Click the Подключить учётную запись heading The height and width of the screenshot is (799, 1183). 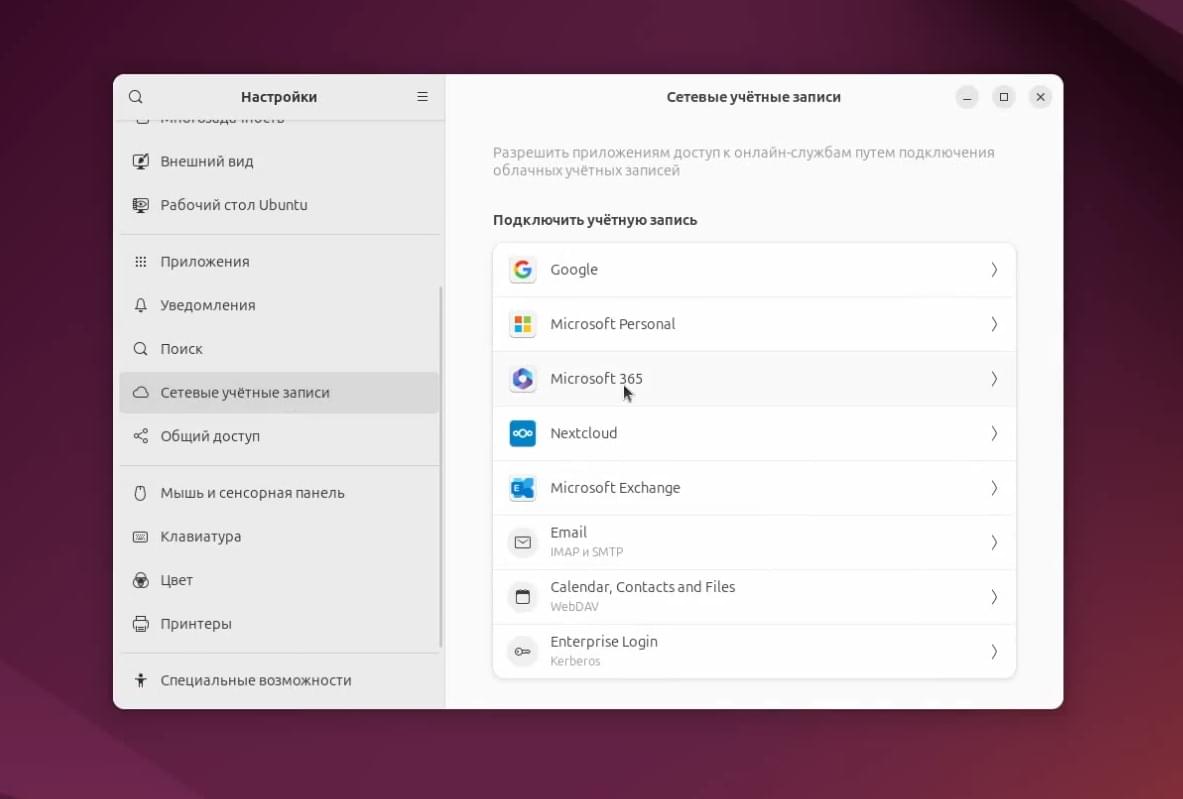[x=595, y=220]
